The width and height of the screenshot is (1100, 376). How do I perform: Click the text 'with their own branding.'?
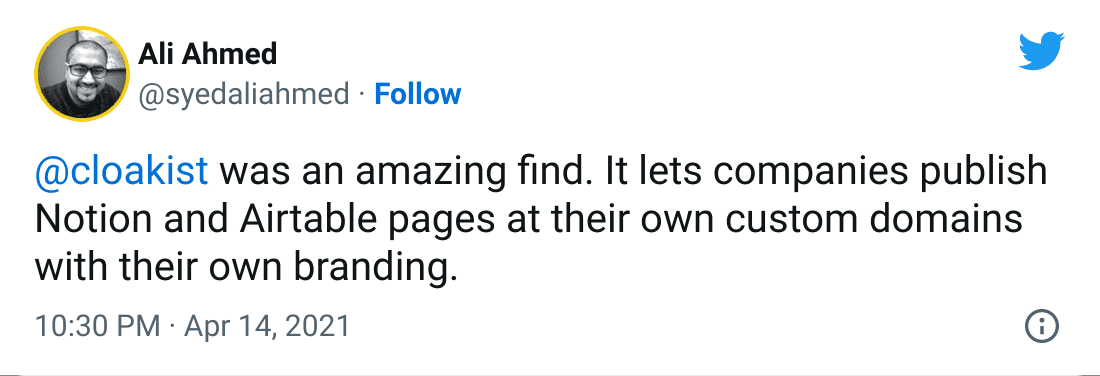click(x=246, y=269)
